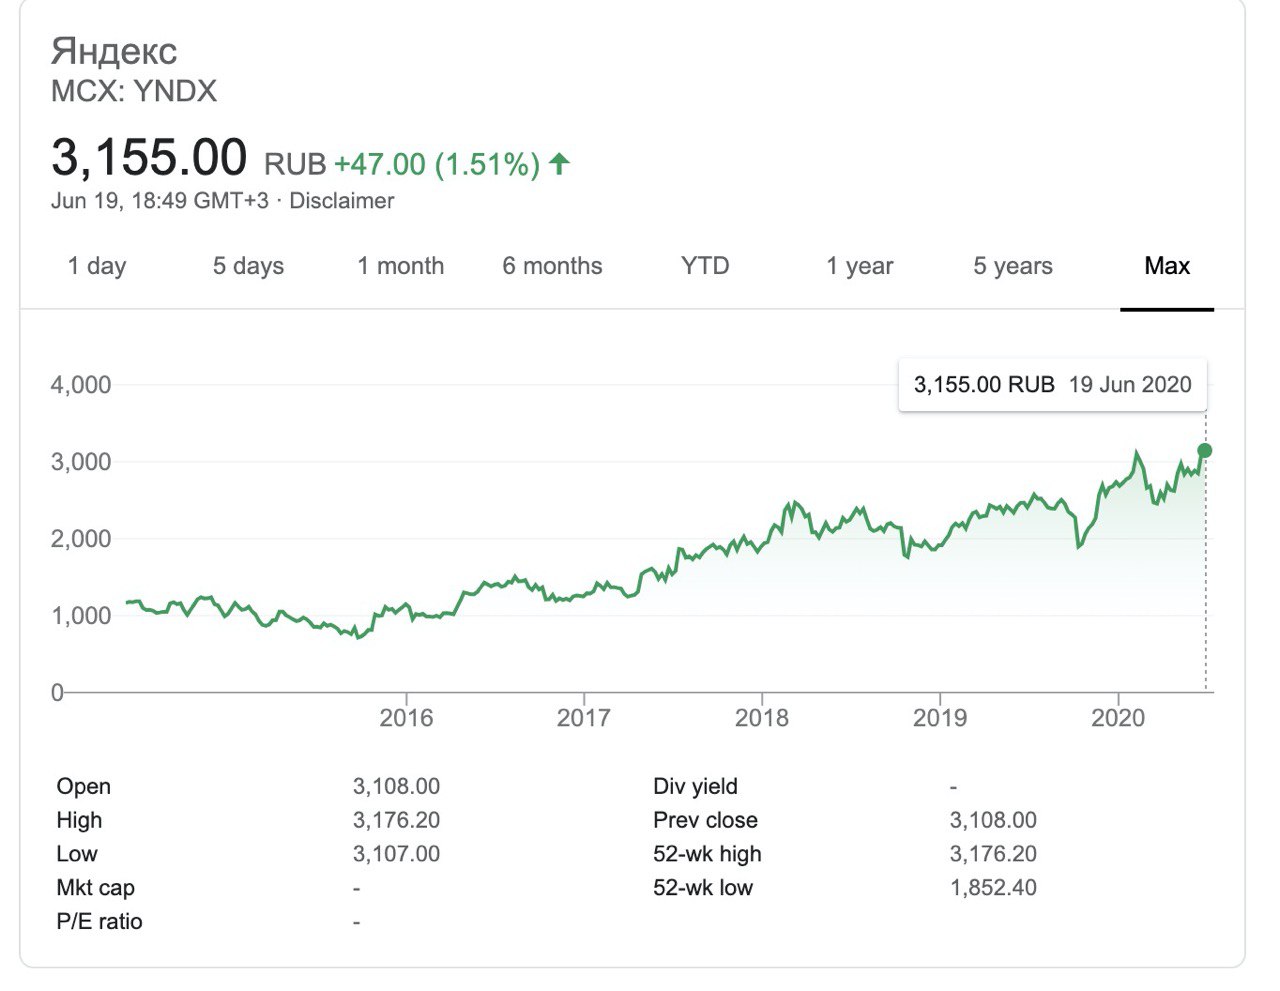Open the 5 years chart tab
The width and height of the screenshot is (1280, 991).
tap(1013, 266)
